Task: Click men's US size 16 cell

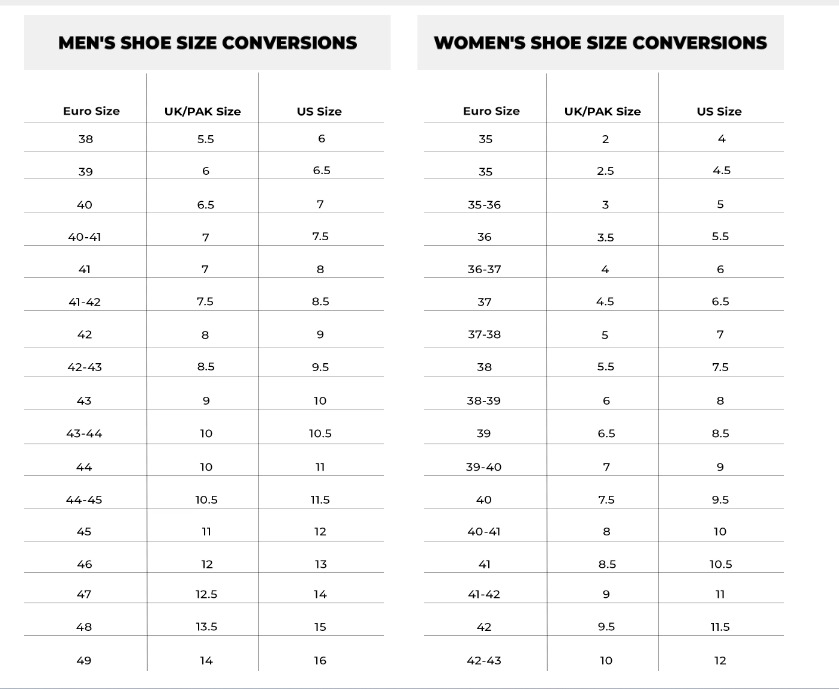Action: tap(320, 660)
